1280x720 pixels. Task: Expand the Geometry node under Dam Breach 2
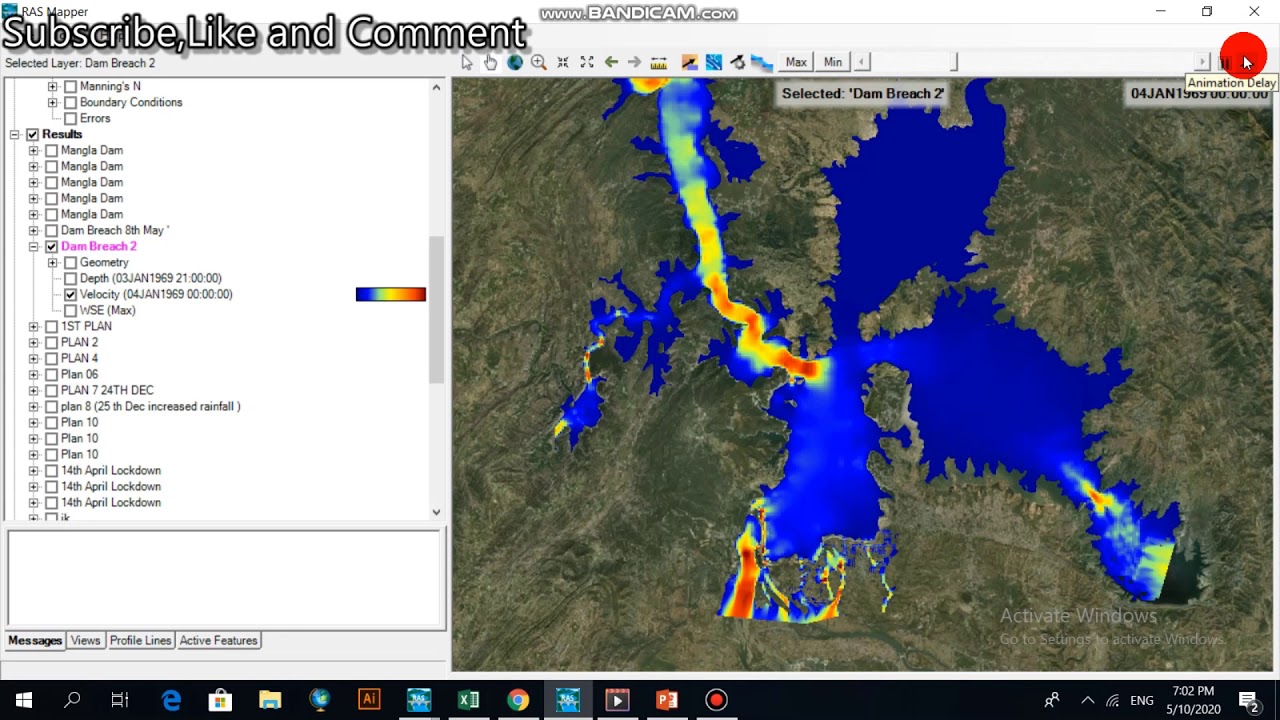53,262
